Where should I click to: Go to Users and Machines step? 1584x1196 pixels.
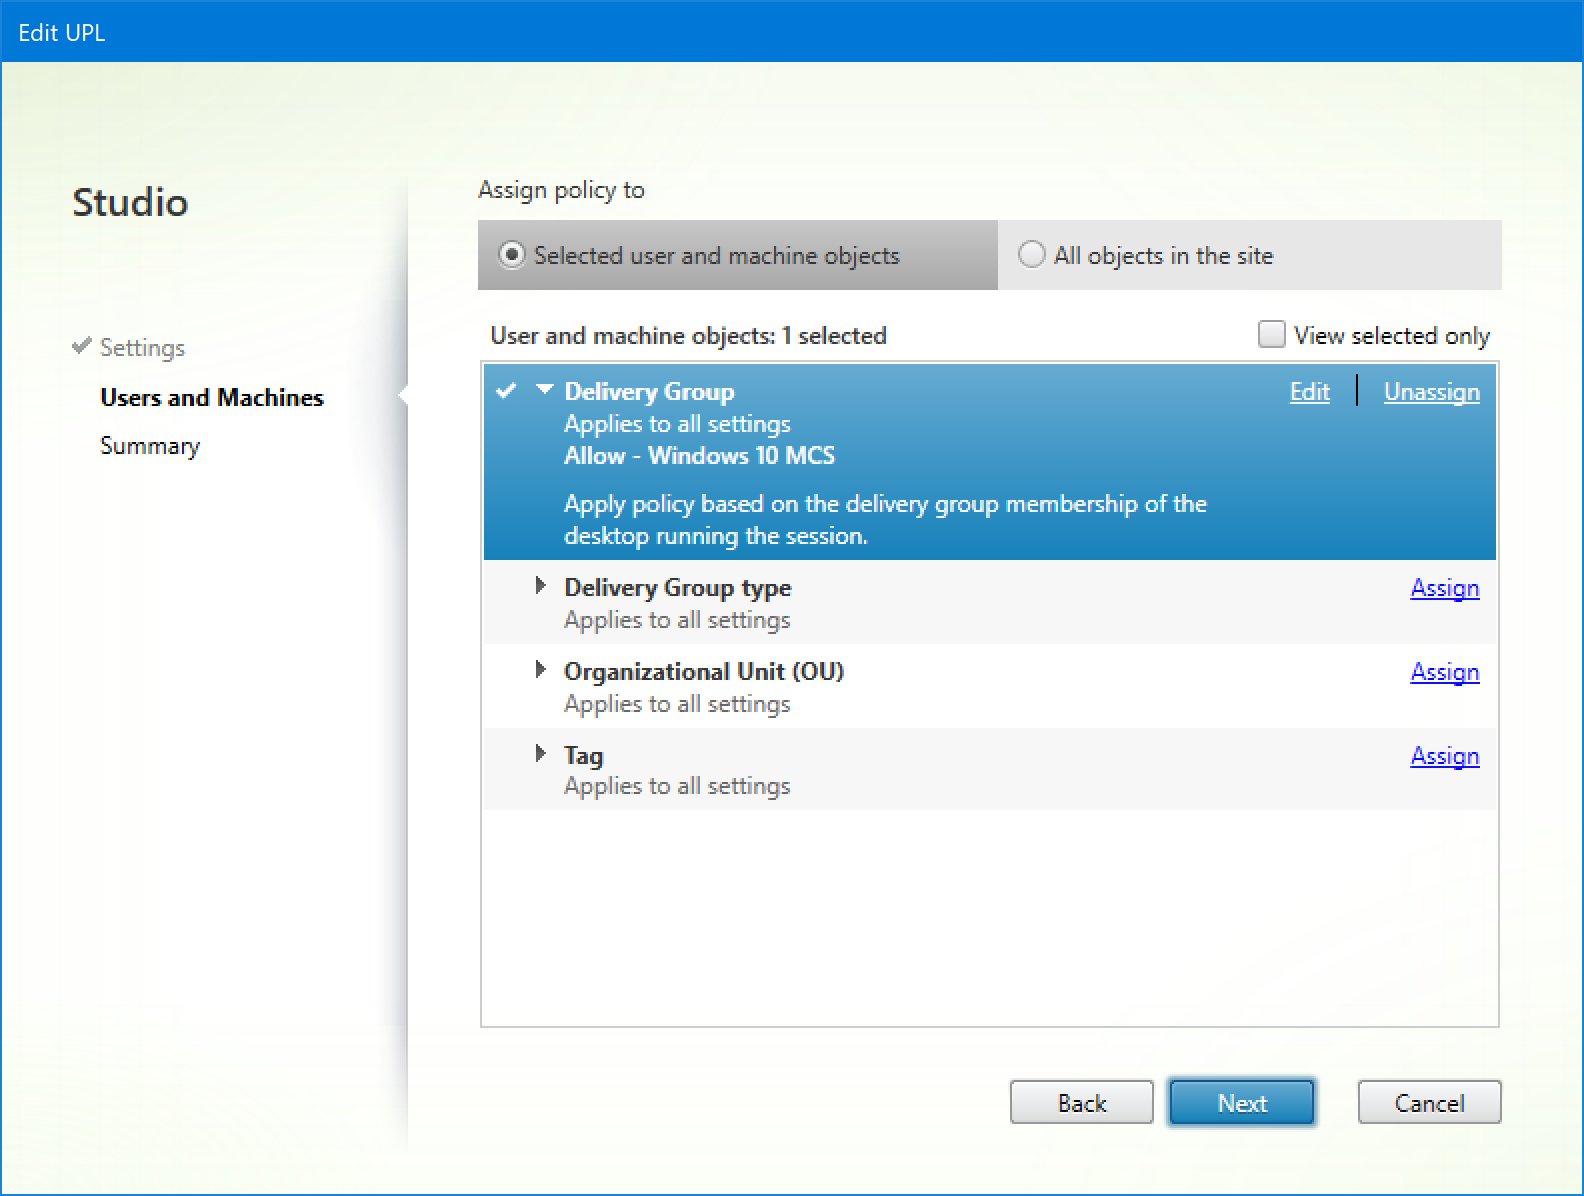(212, 398)
